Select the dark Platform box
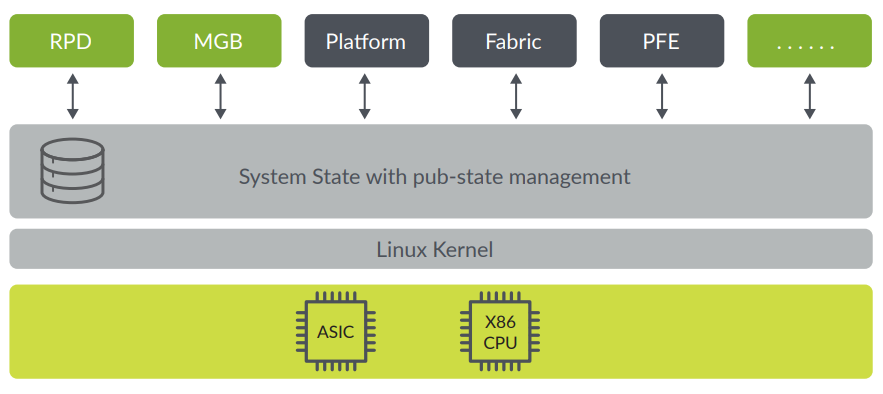Viewport: 883px width, 394px height. coord(367,41)
